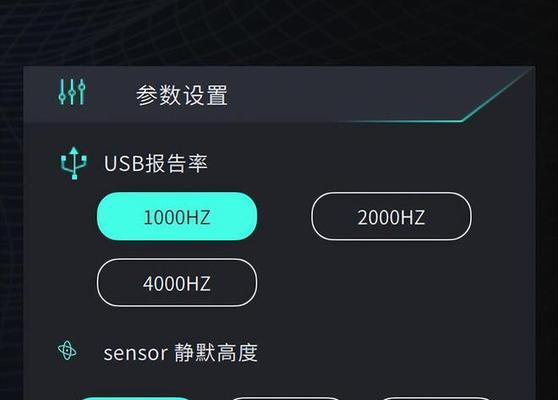Click the 2000HZ outlined pill button text
This screenshot has height=400, width=558.
click(391, 217)
